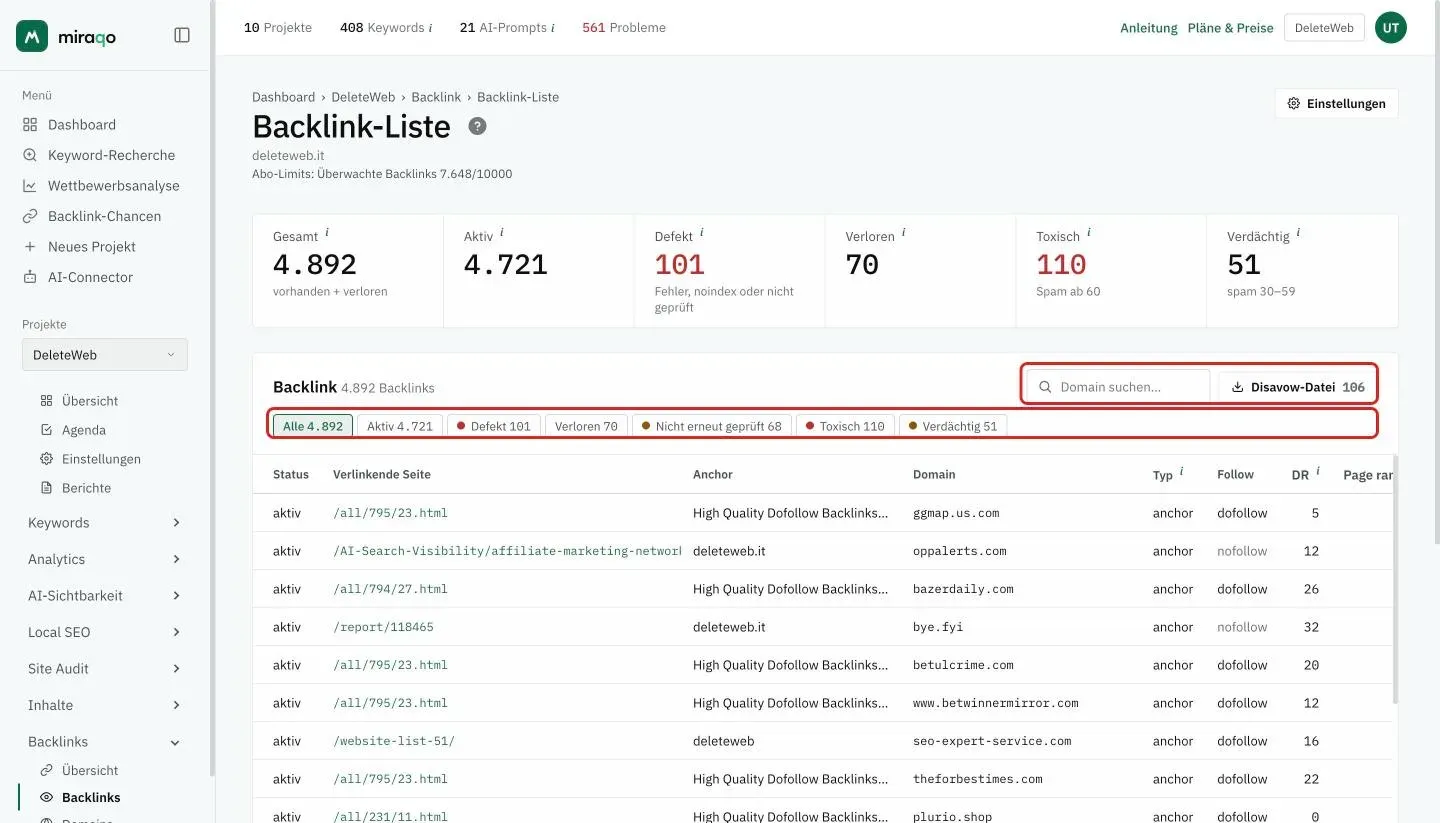The height and width of the screenshot is (823, 1440).
Task: Click the help question mark beside Backlink-Liste
Action: (x=478, y=126)
